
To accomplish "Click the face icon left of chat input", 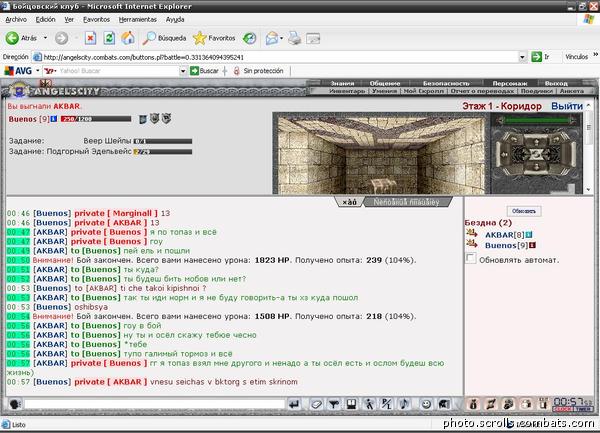I will click(x=15, y=404).
